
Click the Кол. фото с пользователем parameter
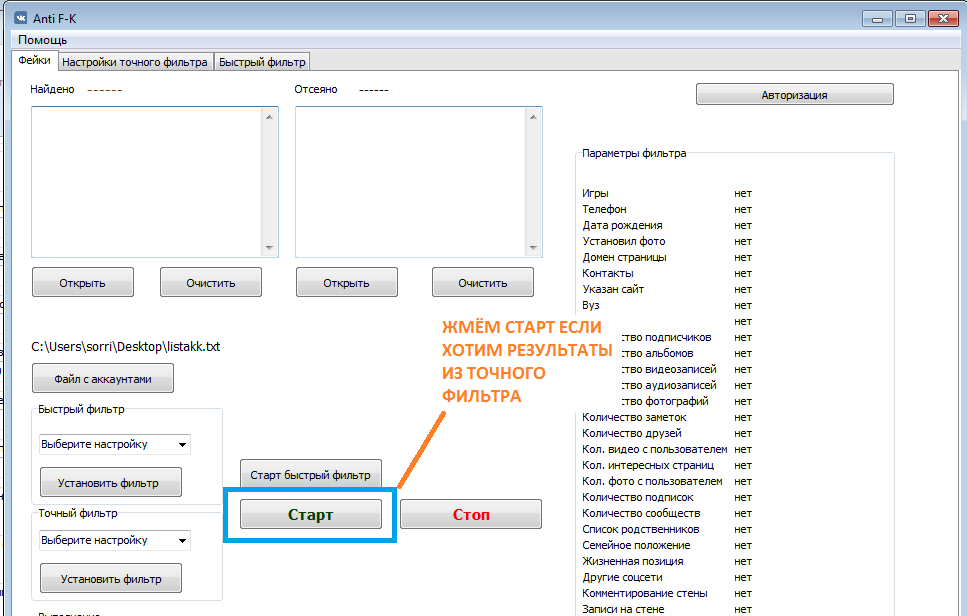coord(652,482)
